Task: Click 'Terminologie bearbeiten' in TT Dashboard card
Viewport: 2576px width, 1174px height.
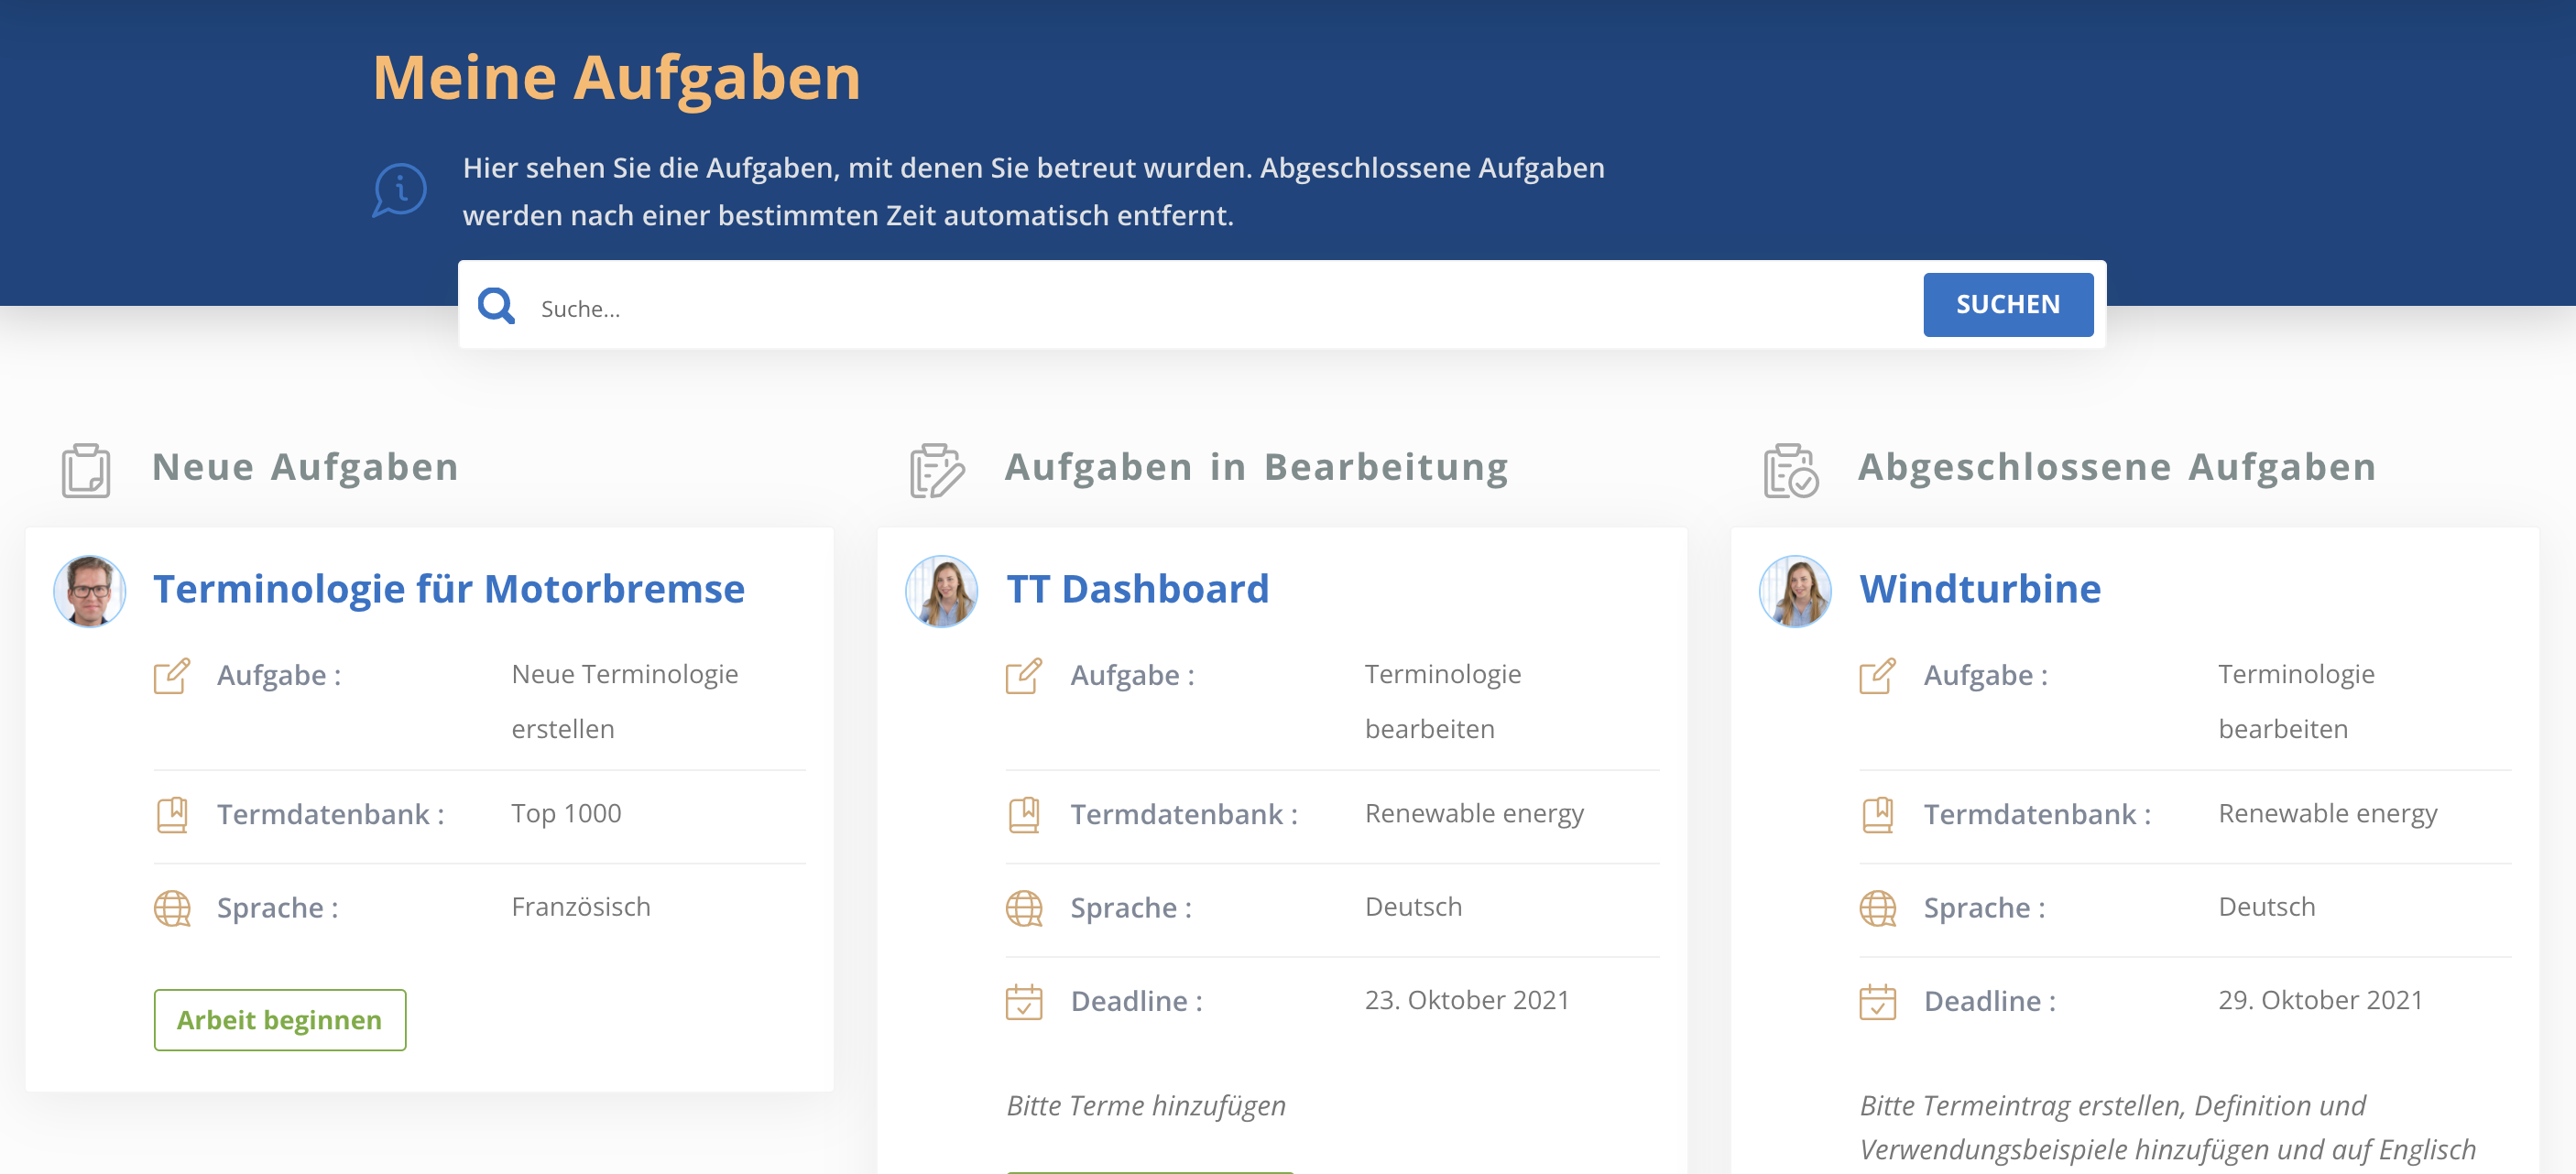Action: pos(1443,701)
